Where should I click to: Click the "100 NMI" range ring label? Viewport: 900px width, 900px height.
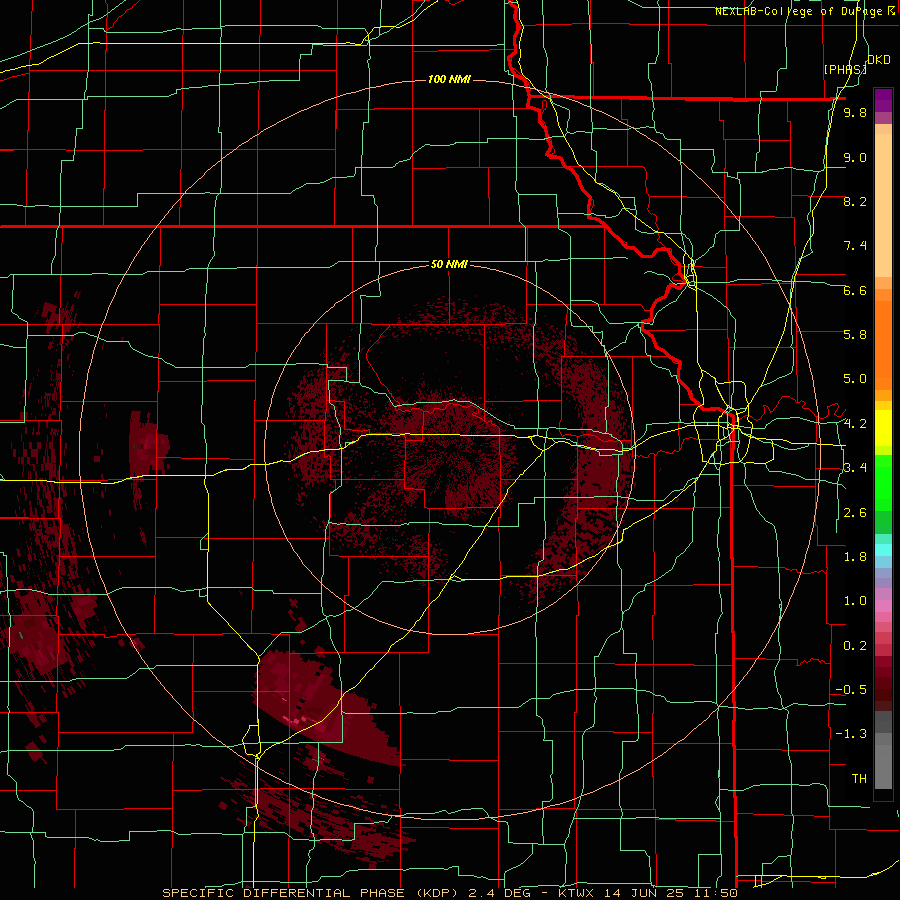tap(449, 79)
